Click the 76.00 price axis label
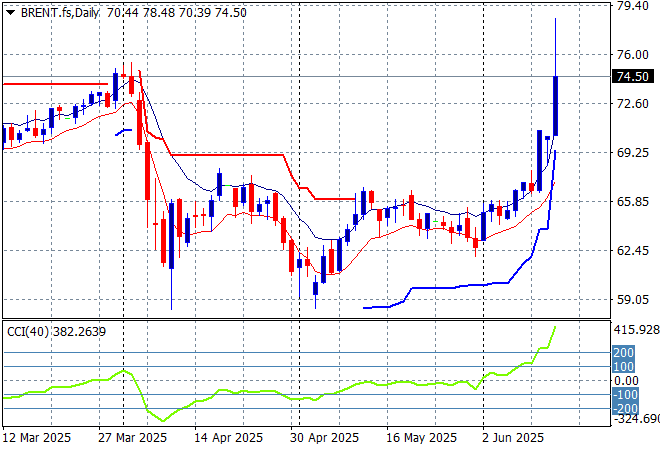 coord(633,54)
